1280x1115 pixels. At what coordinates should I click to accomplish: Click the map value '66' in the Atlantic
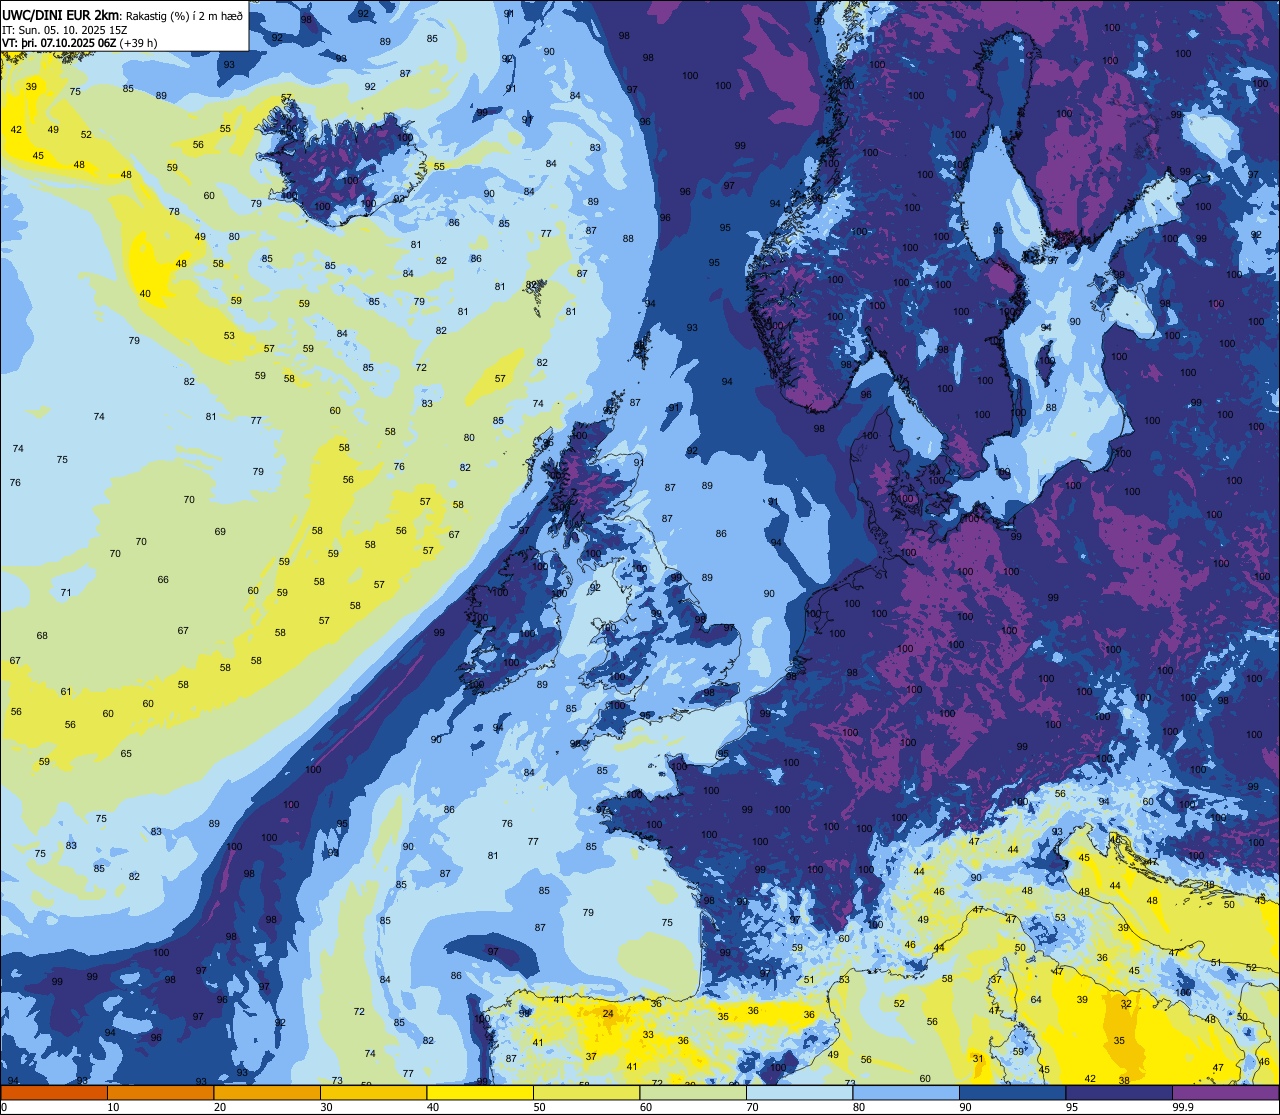(x=163, y=580)
